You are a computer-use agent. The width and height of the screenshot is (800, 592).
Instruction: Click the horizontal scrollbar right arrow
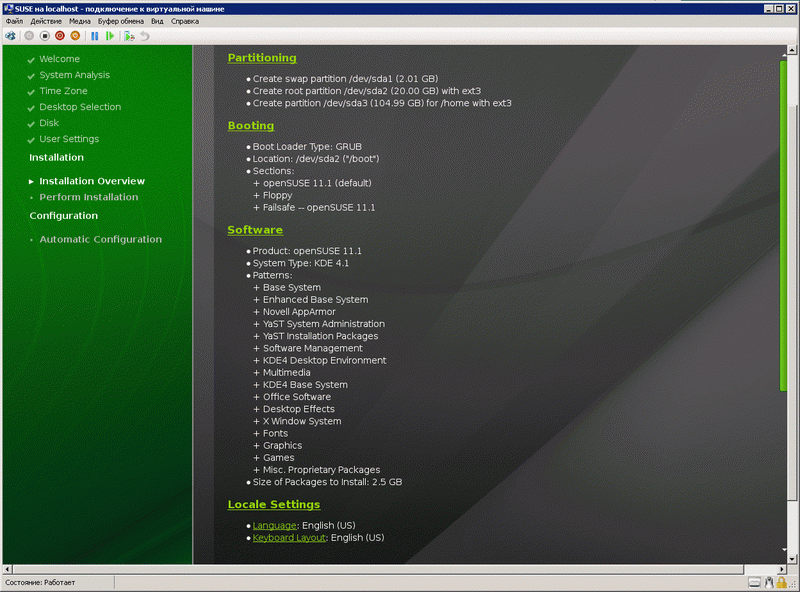point(782,569)
